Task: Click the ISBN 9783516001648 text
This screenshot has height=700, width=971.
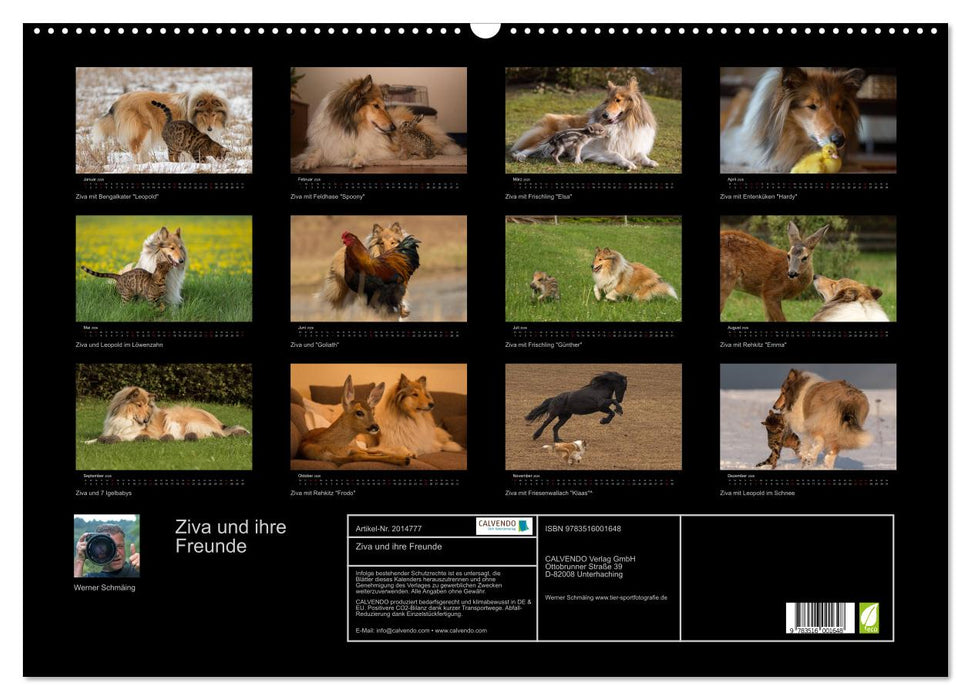Action: [583, 528]
